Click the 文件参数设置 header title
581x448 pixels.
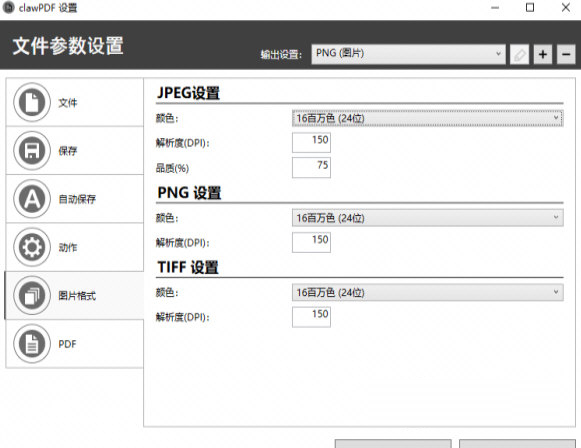(68, 46)
